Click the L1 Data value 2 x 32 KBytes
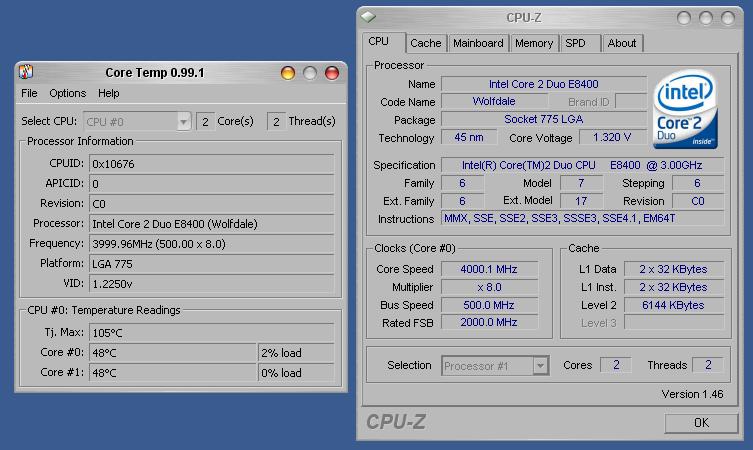Screen dimensions: 753x450 (673, 269)
